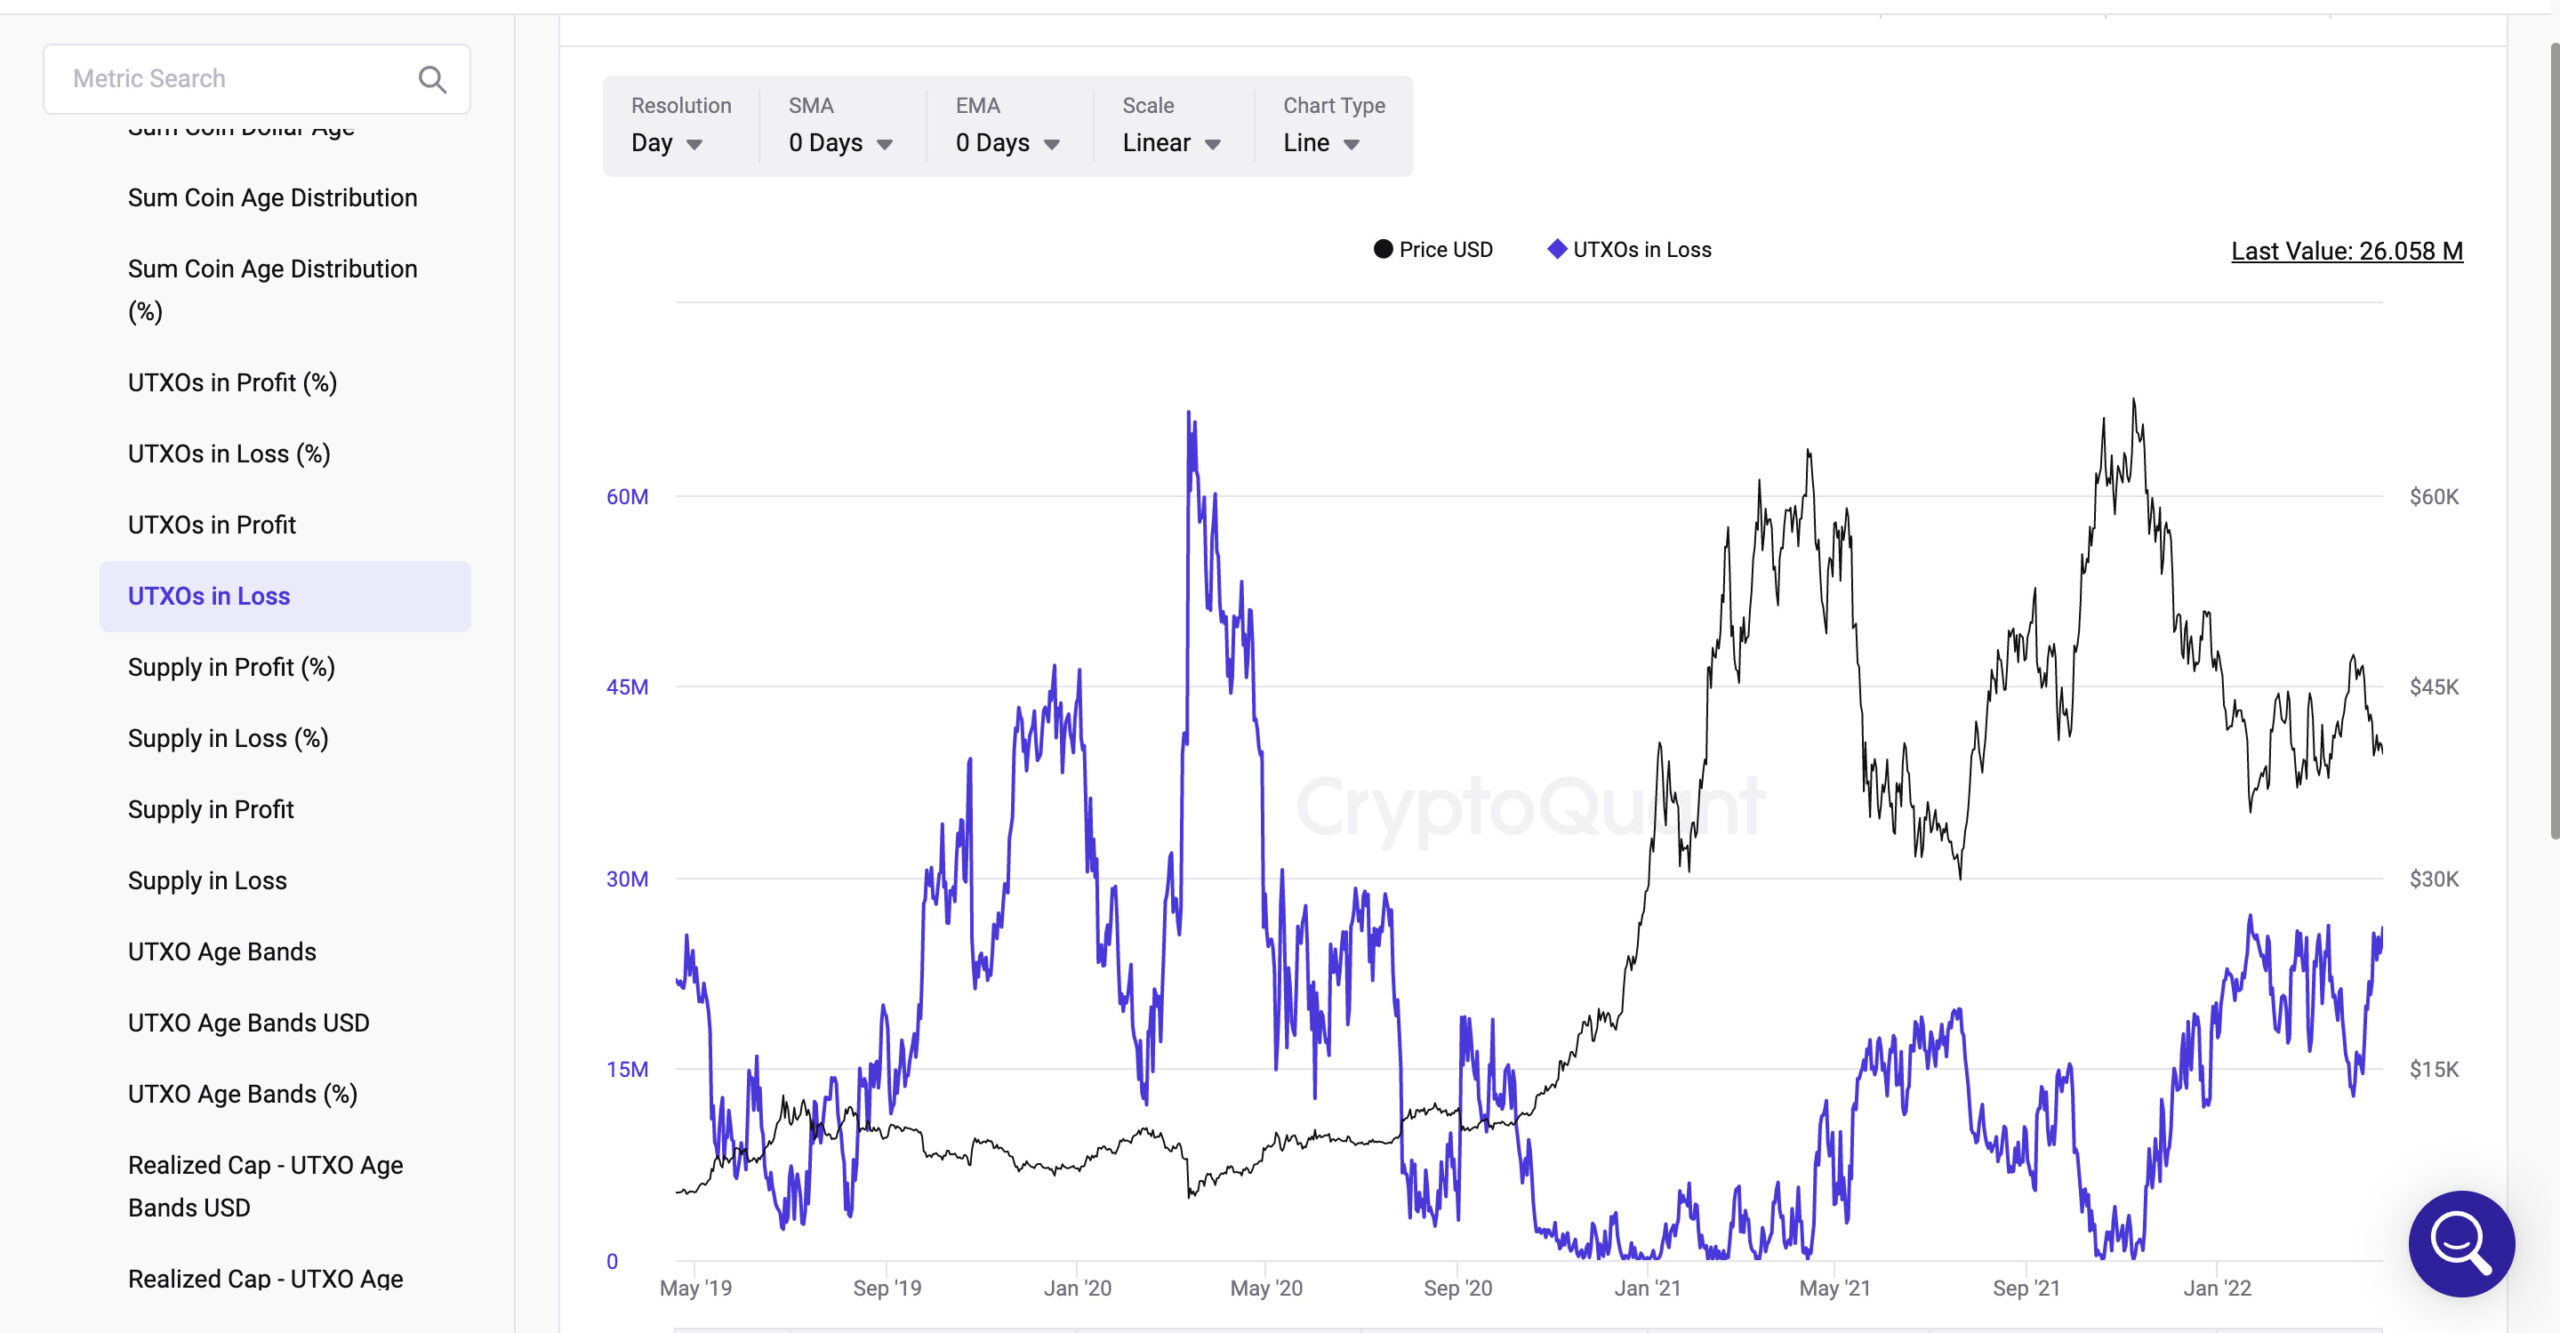Open the Chart Type Line dropdown

(1321, 143)
